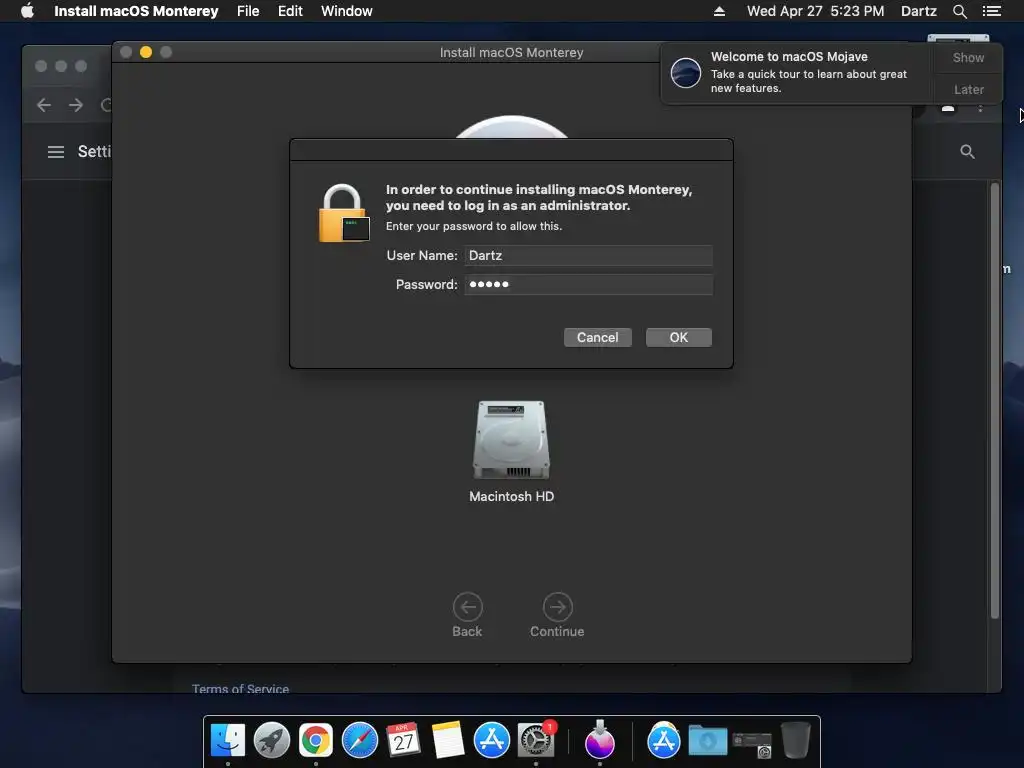Click Show on the Mojave notification
1024x768 pixels.
(x=968, y=57)
